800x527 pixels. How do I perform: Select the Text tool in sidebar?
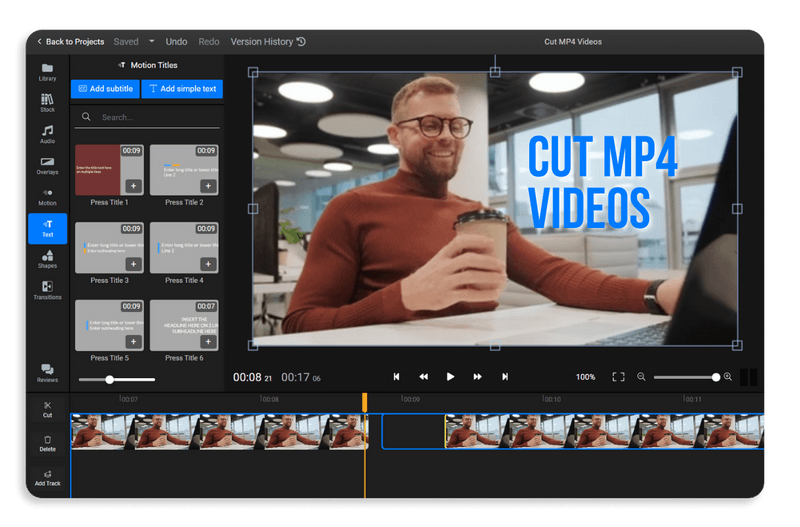point(47,228)
